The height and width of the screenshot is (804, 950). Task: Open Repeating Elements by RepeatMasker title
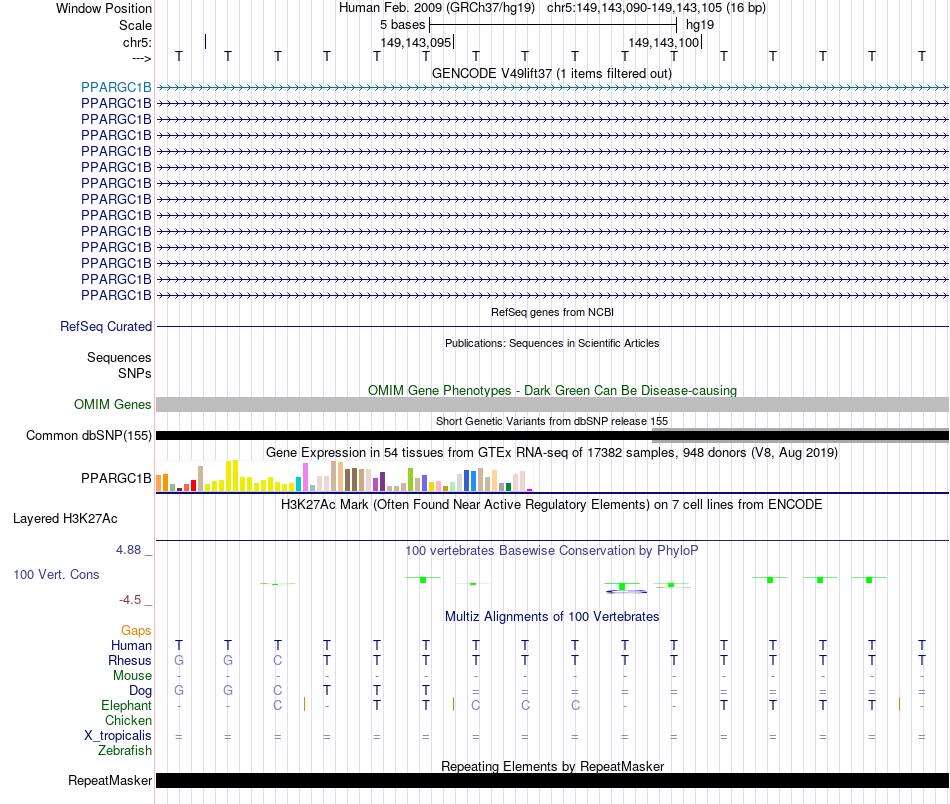point(552,766)
